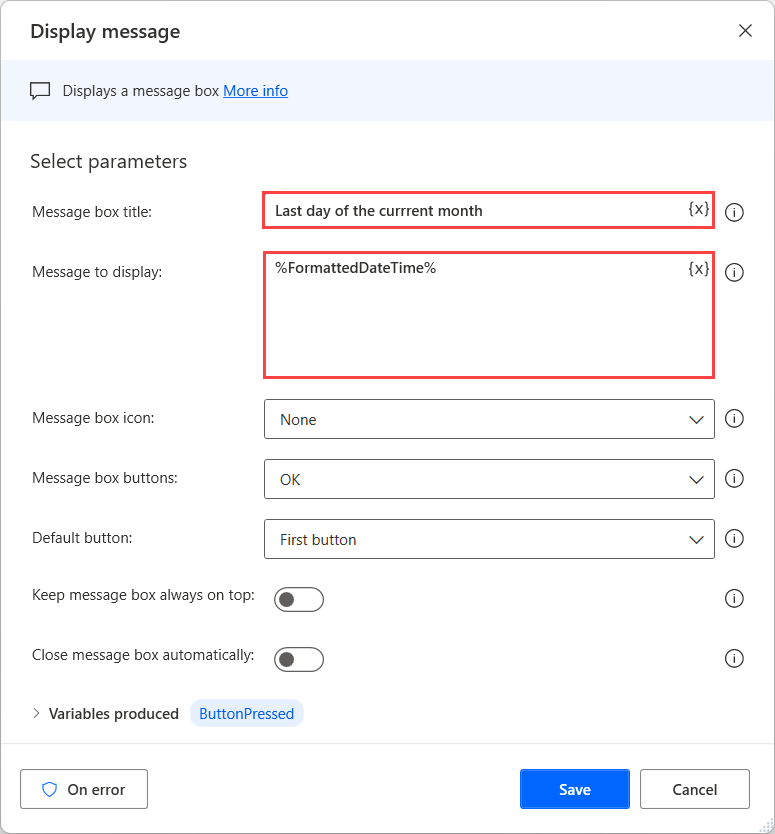Click the info icon next to Default button
Image resolution: width=775 pixels, height=834 pixels.
(x=734, y=538)
